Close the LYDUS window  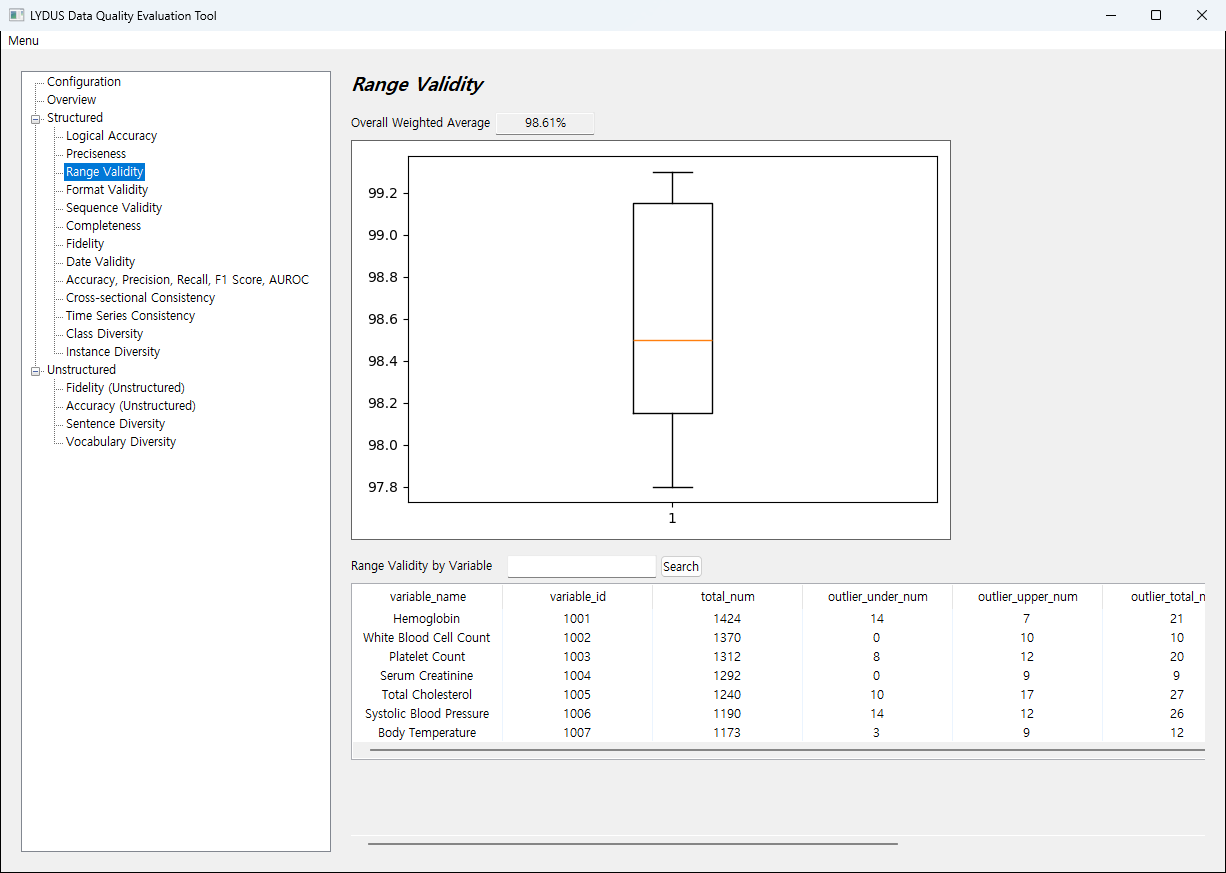[1202, 15]
